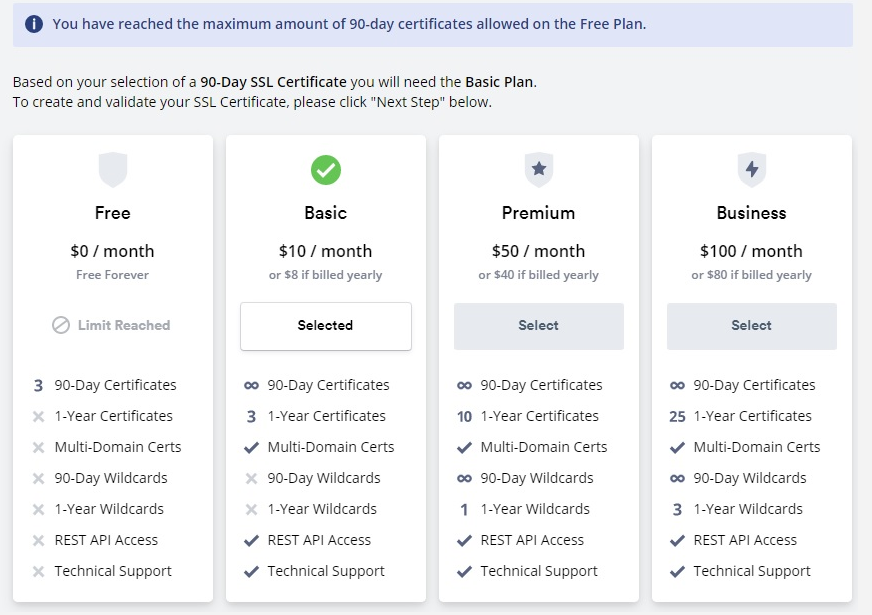Viewport: 872px width, 615px height.
Task: Click "or $80 if billed yearly" text
Action: 751,275
